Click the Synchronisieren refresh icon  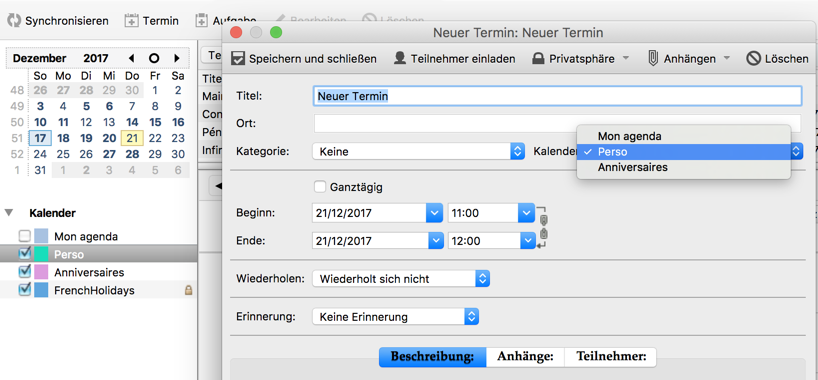(14, 21)
